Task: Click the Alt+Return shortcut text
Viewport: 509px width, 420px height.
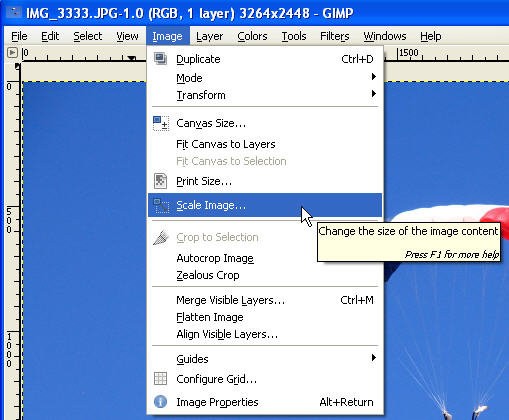Action: pos(346,402)
